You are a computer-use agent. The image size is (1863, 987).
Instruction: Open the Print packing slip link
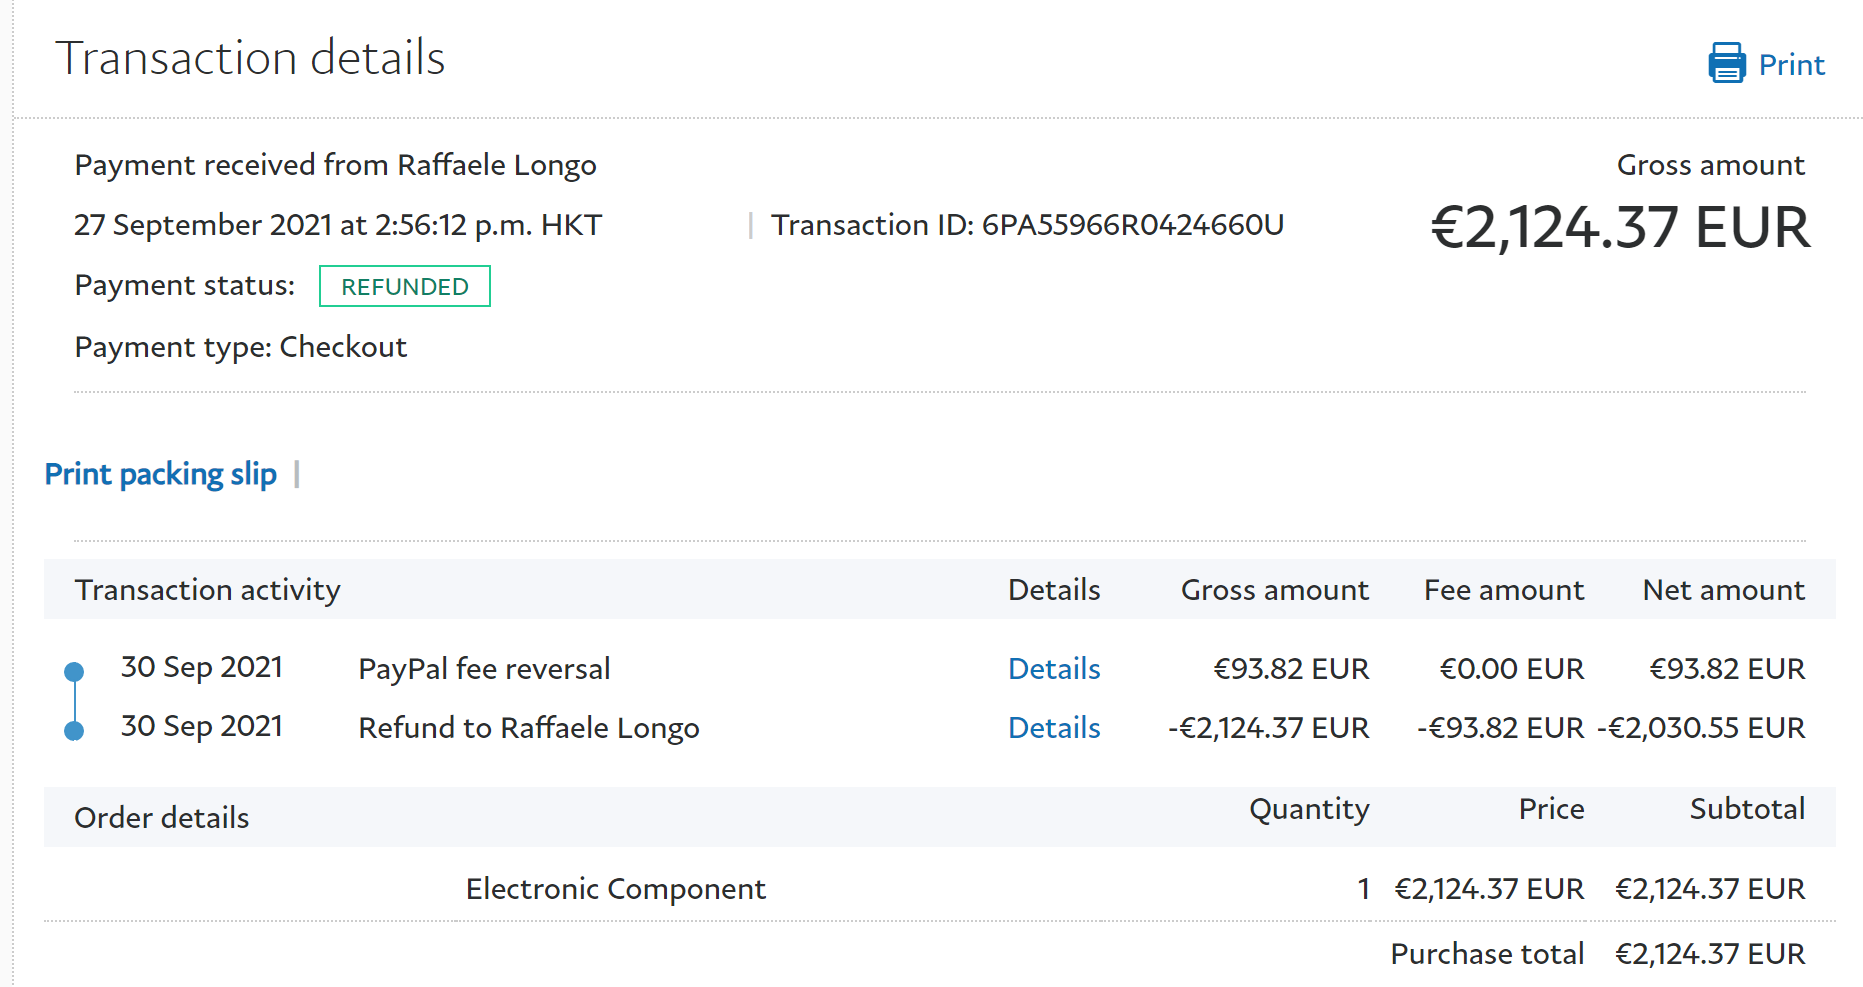coord(161,474)
